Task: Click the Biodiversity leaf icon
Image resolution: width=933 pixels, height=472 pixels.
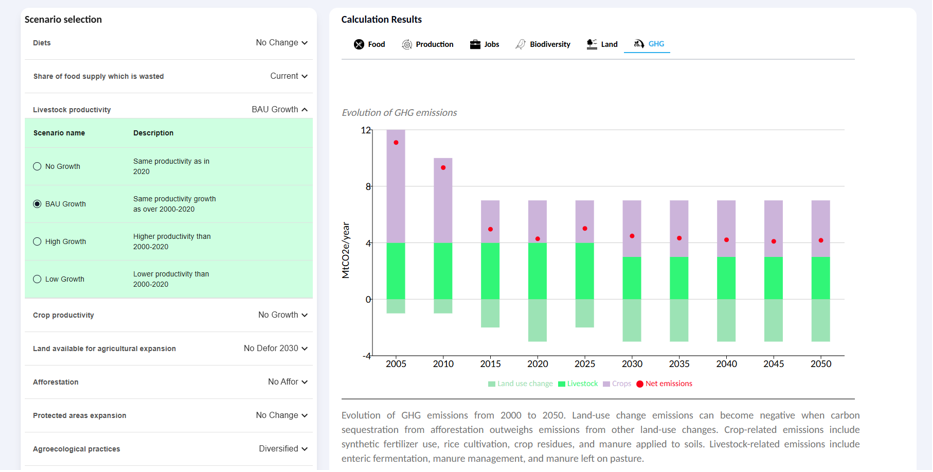Action: tap(520, 44)
